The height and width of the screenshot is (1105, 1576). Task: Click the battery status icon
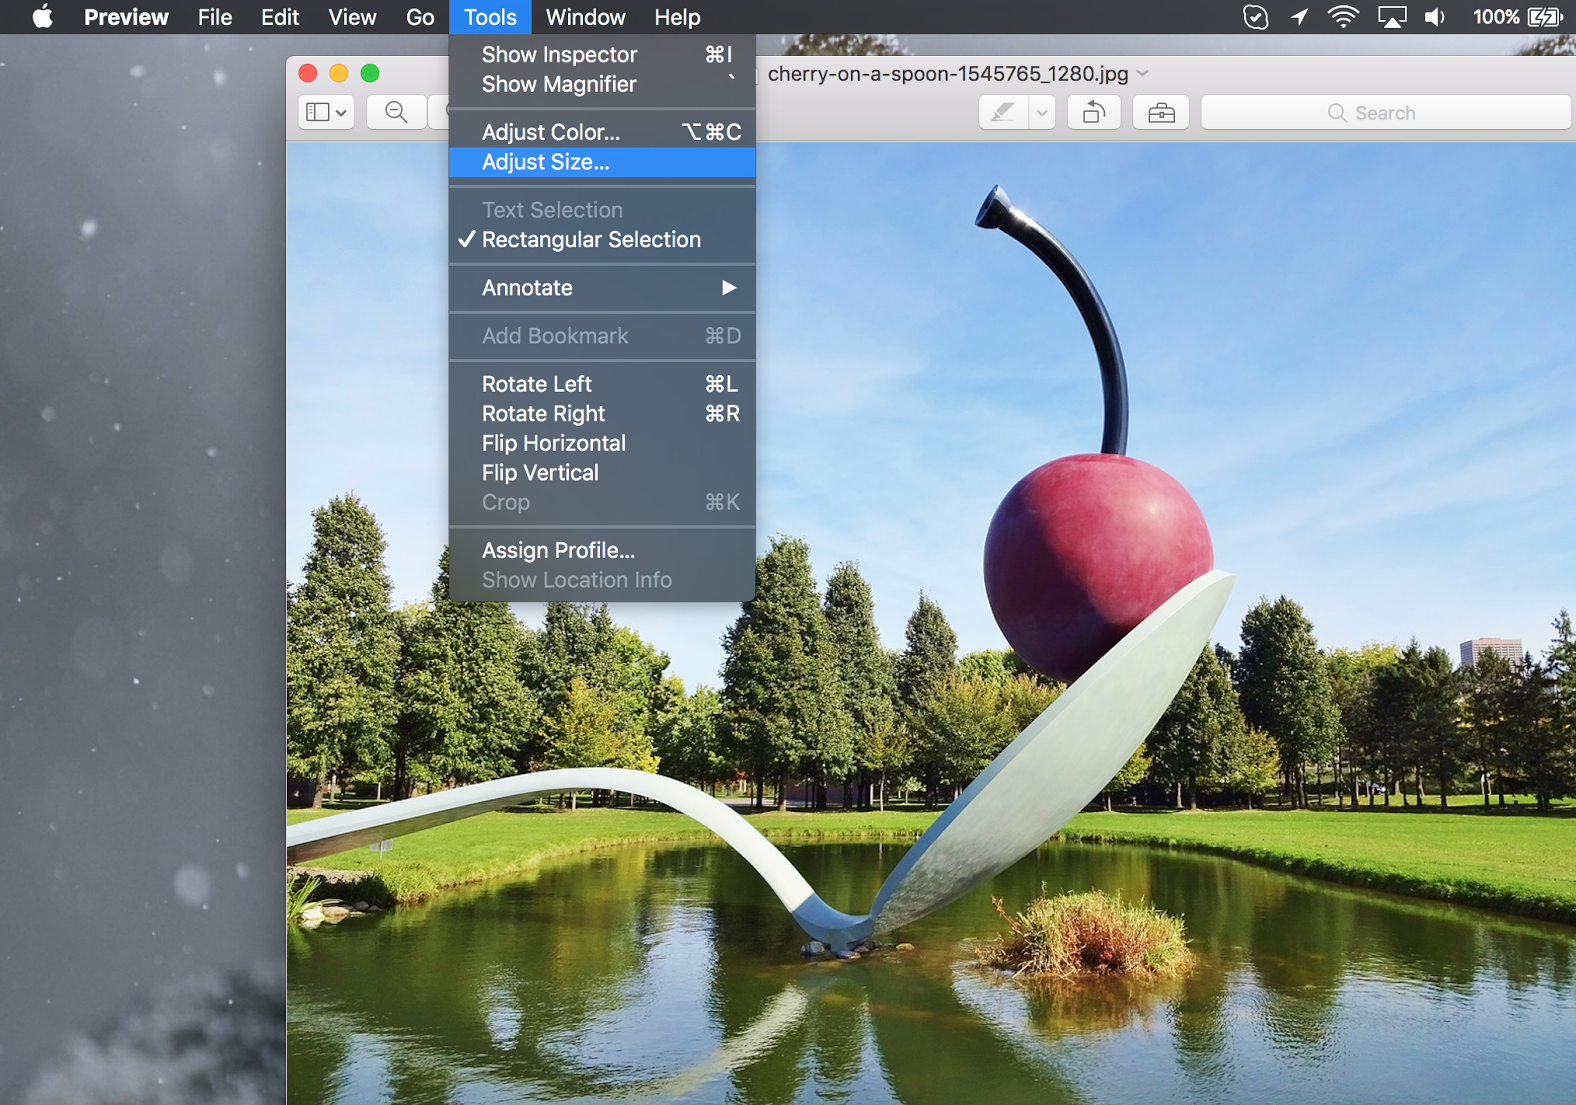(x=1545, y=17)
